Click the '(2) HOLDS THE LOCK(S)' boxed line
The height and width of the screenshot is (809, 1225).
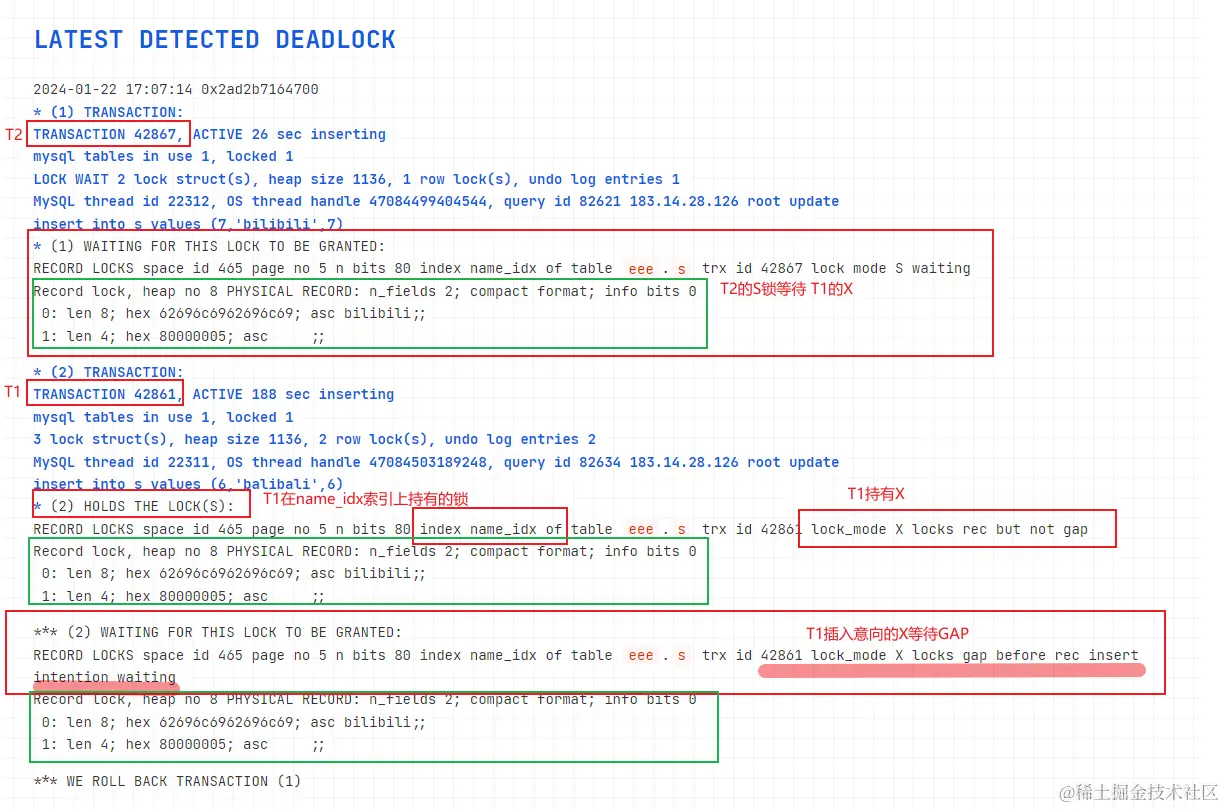140,506
